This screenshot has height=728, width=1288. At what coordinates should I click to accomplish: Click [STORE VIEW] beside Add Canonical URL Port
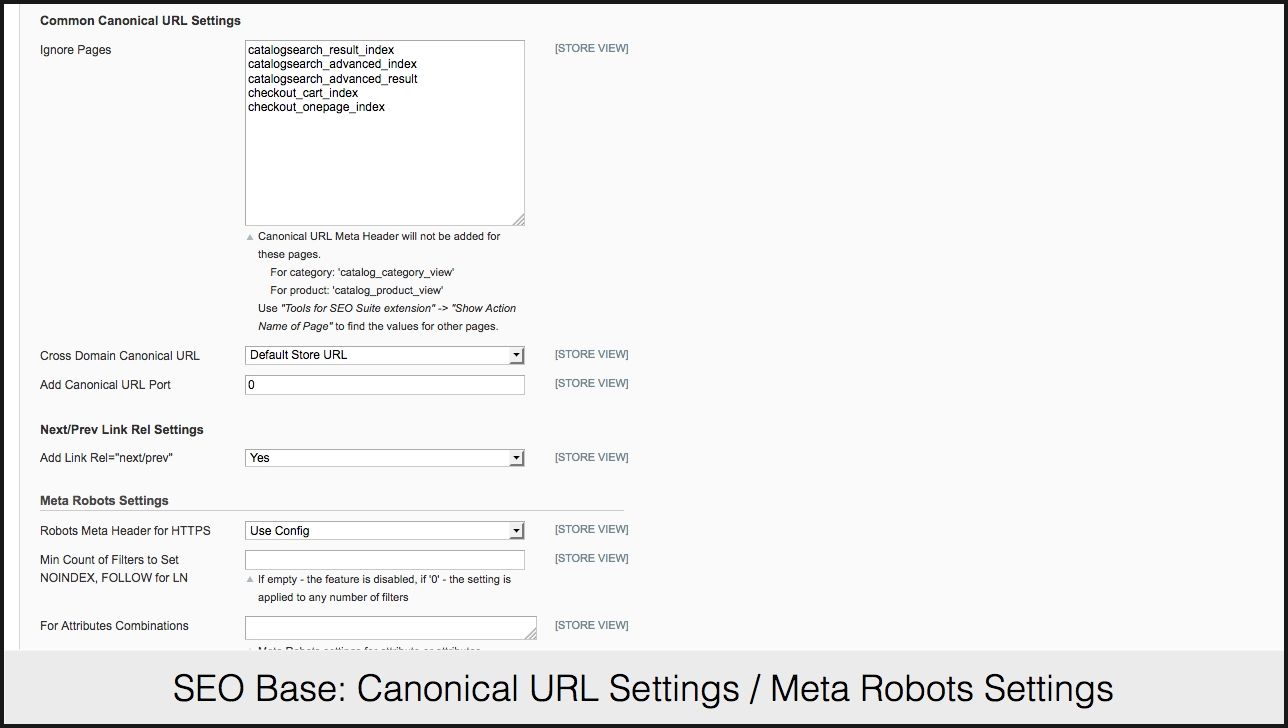(591, 383)
